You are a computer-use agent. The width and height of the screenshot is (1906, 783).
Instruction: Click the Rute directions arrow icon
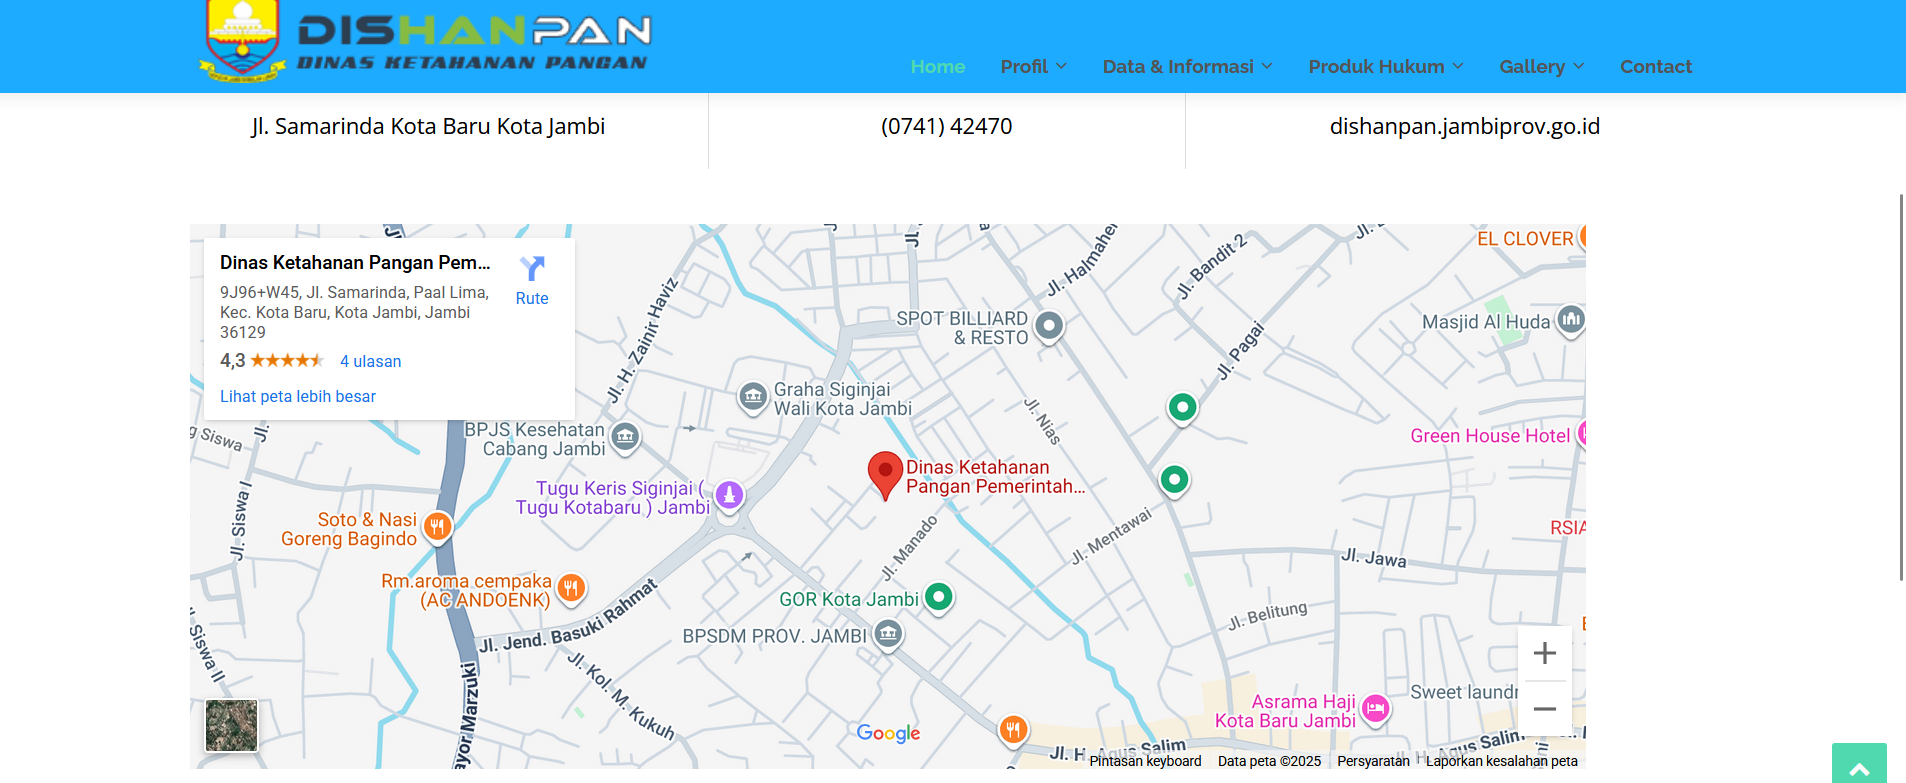coord(532,268)
